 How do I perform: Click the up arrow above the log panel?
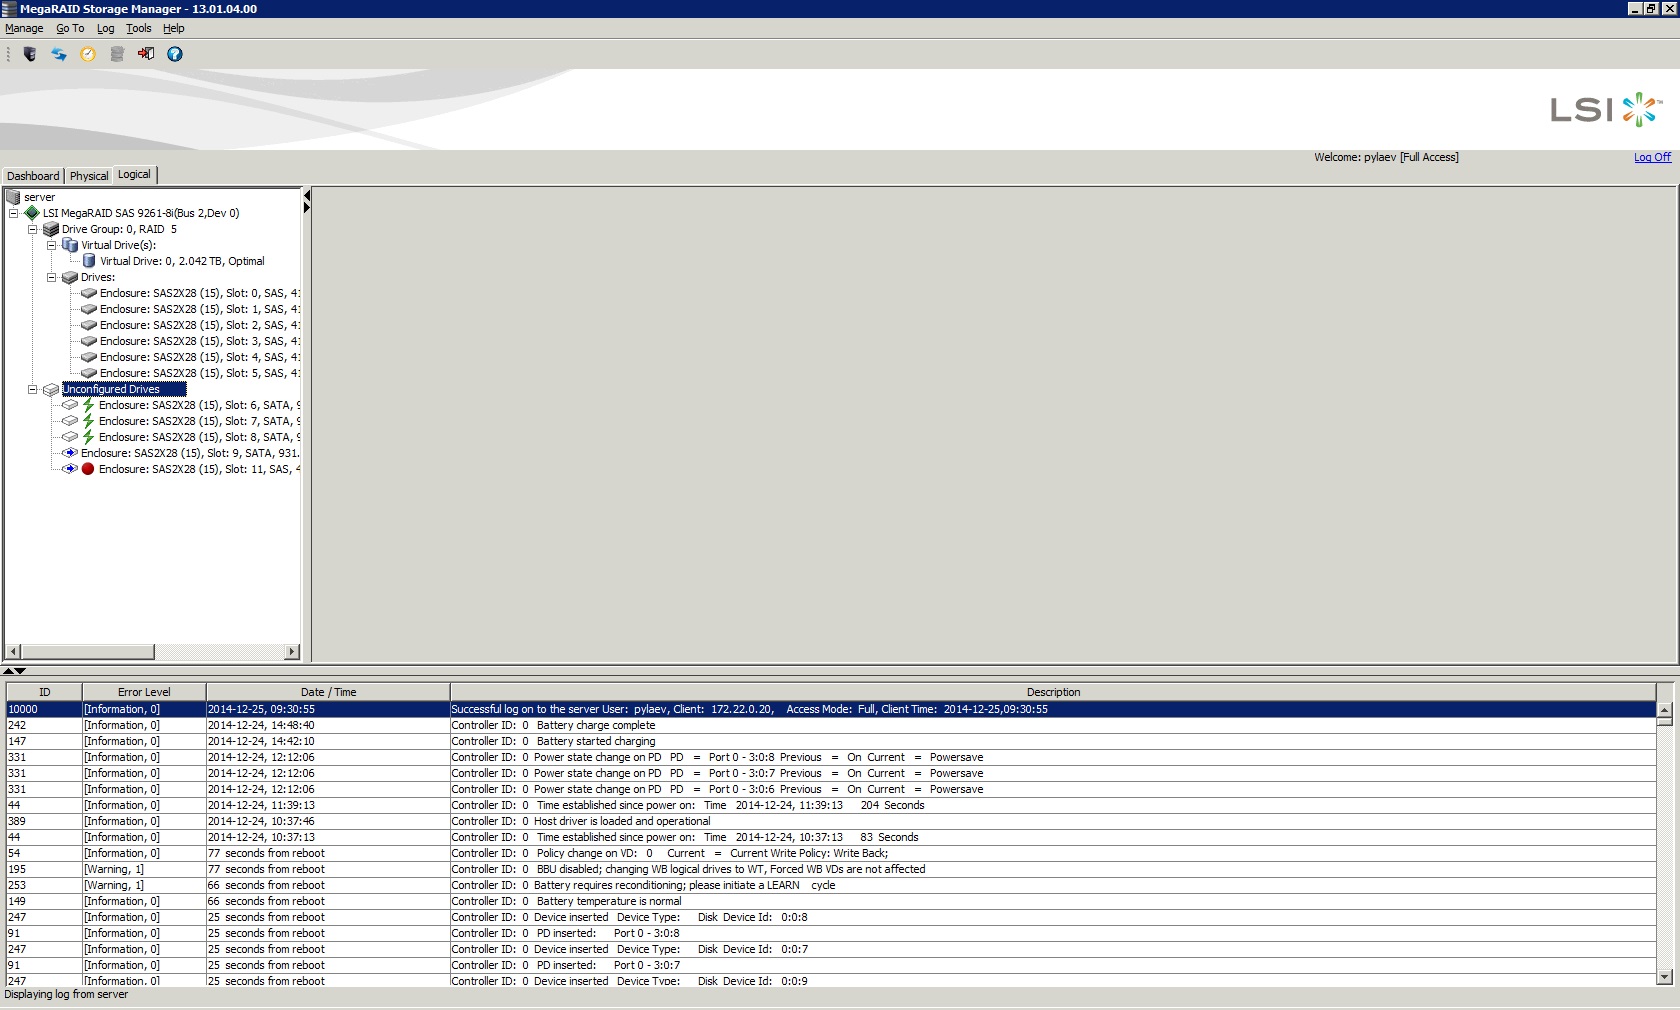(8, 671)
